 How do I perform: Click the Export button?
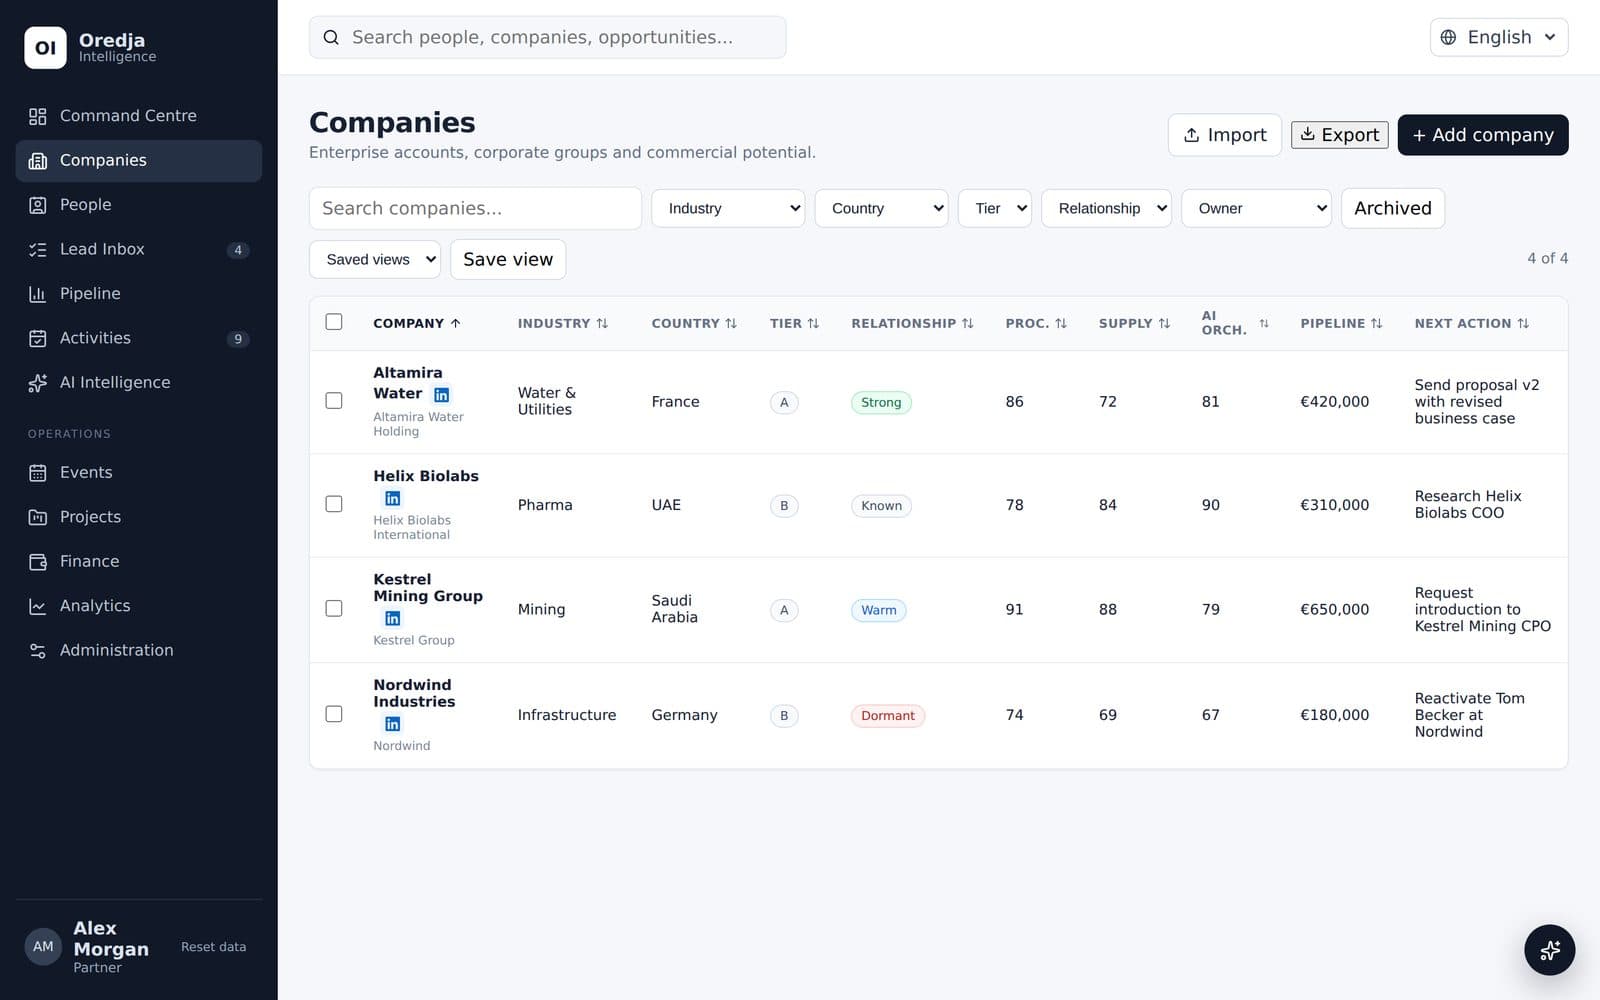pyautogui.click(x=1339, y=135)
